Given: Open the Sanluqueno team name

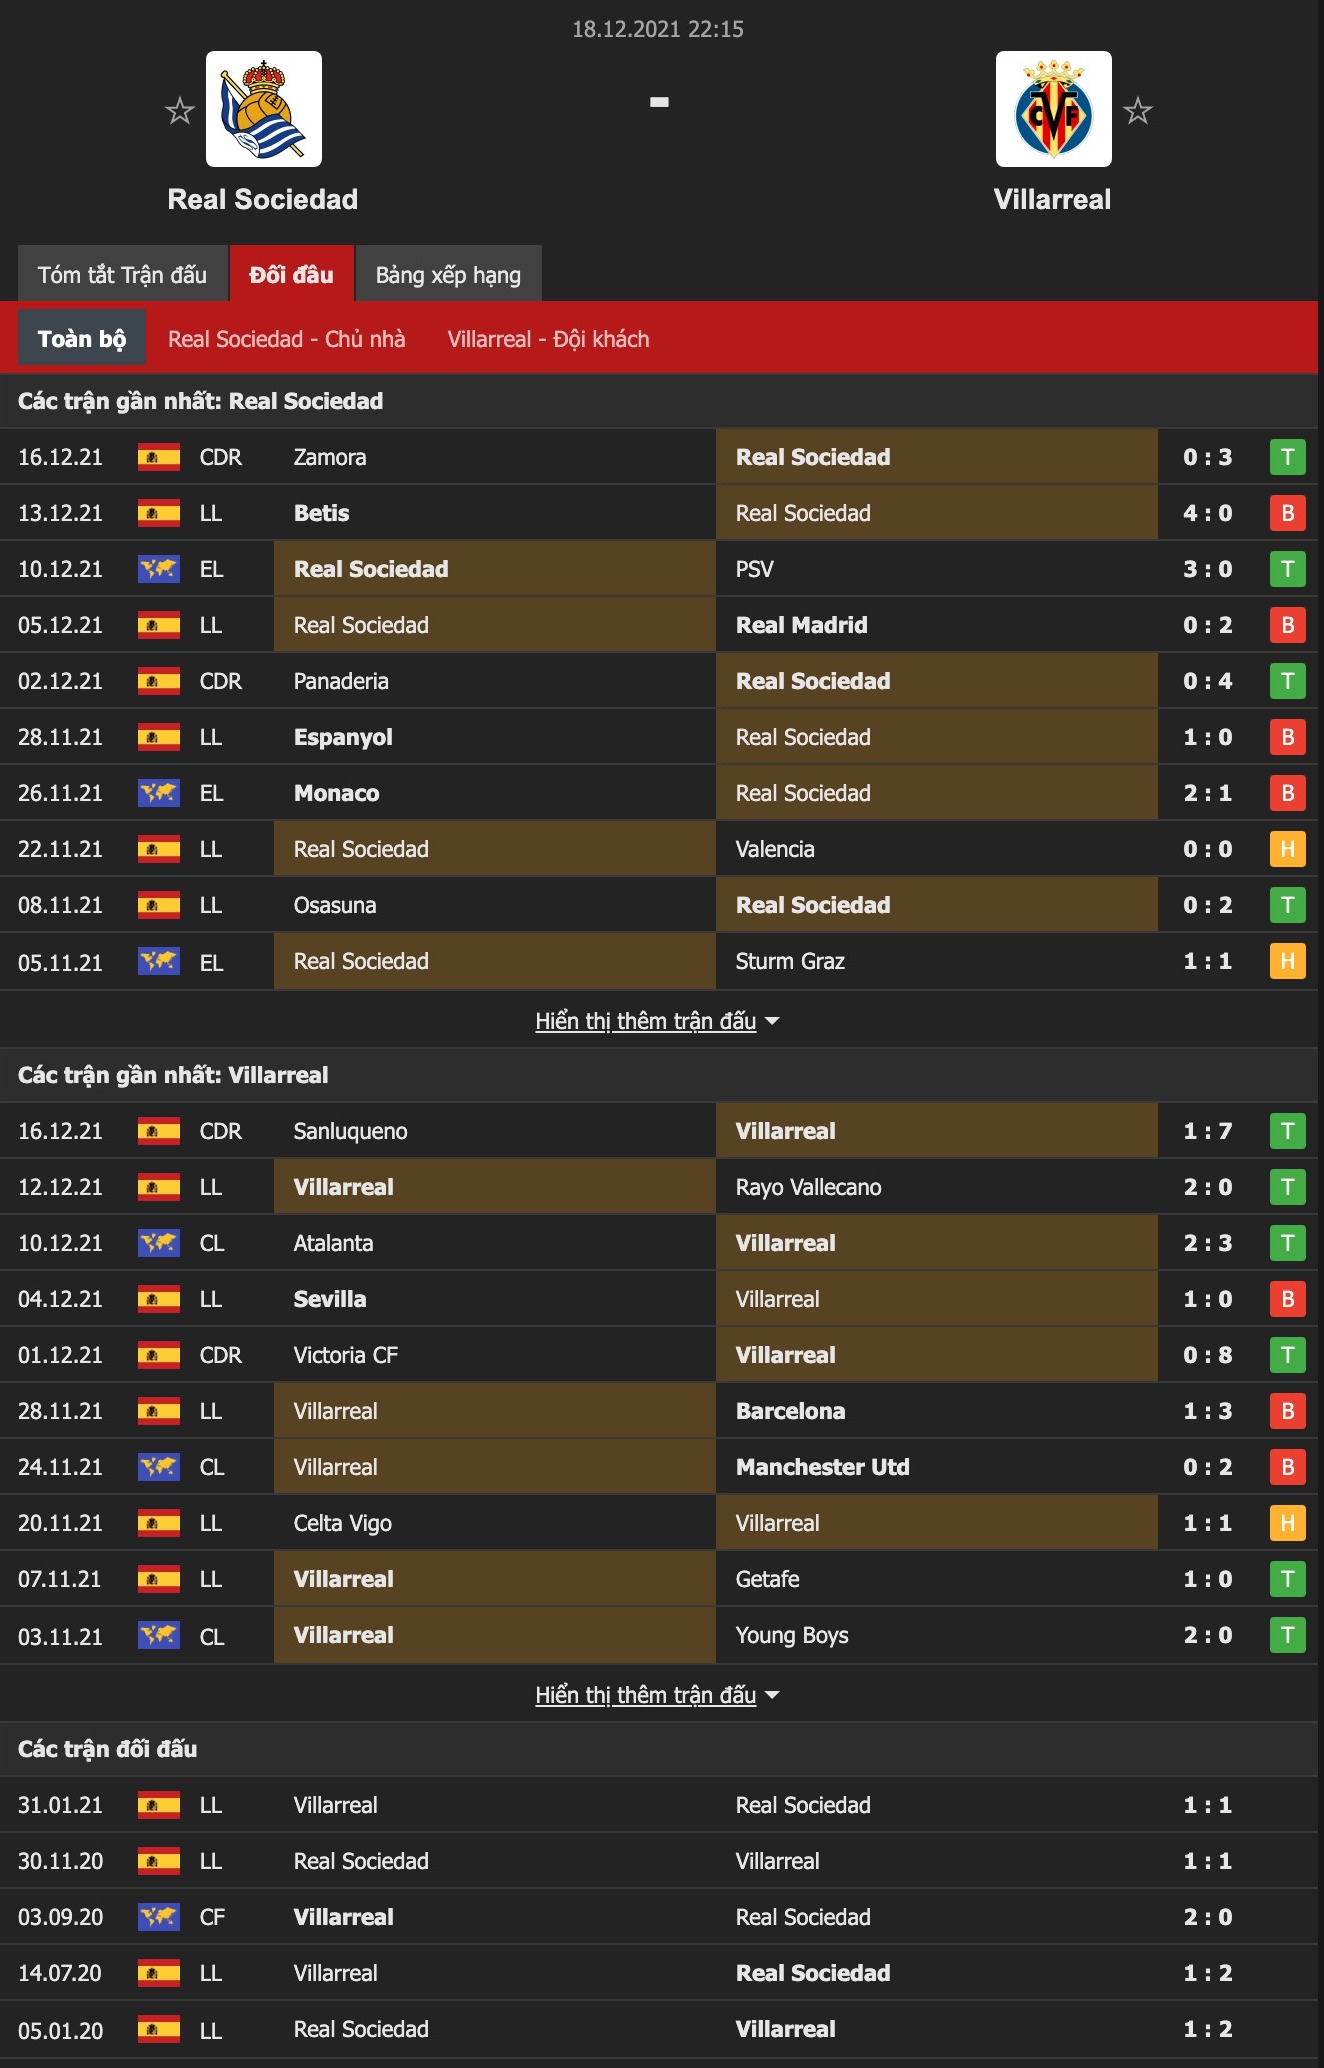Looking at the screenshot, I should (x=351, y=1131).
